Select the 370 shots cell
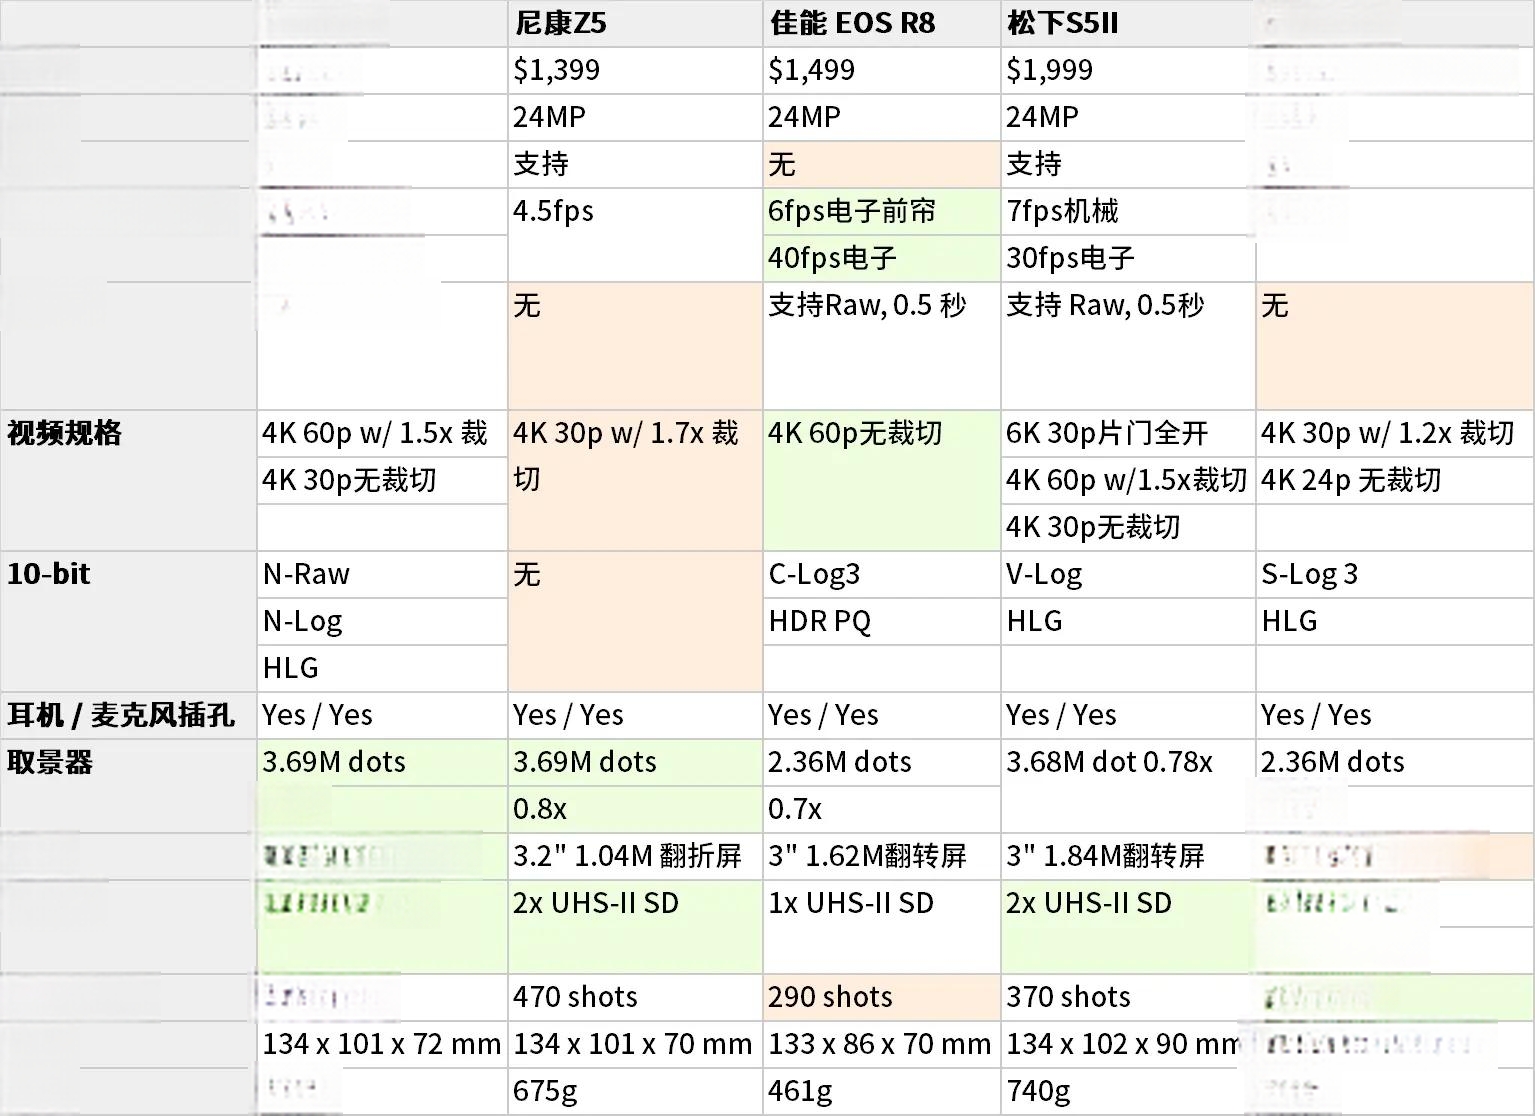This screenshot has height=1116, width=1535. pos(1127,997)
